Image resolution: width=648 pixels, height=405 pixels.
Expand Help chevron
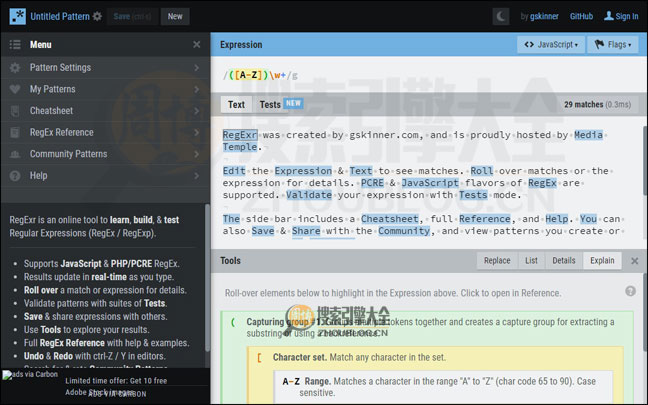(197, 176)
